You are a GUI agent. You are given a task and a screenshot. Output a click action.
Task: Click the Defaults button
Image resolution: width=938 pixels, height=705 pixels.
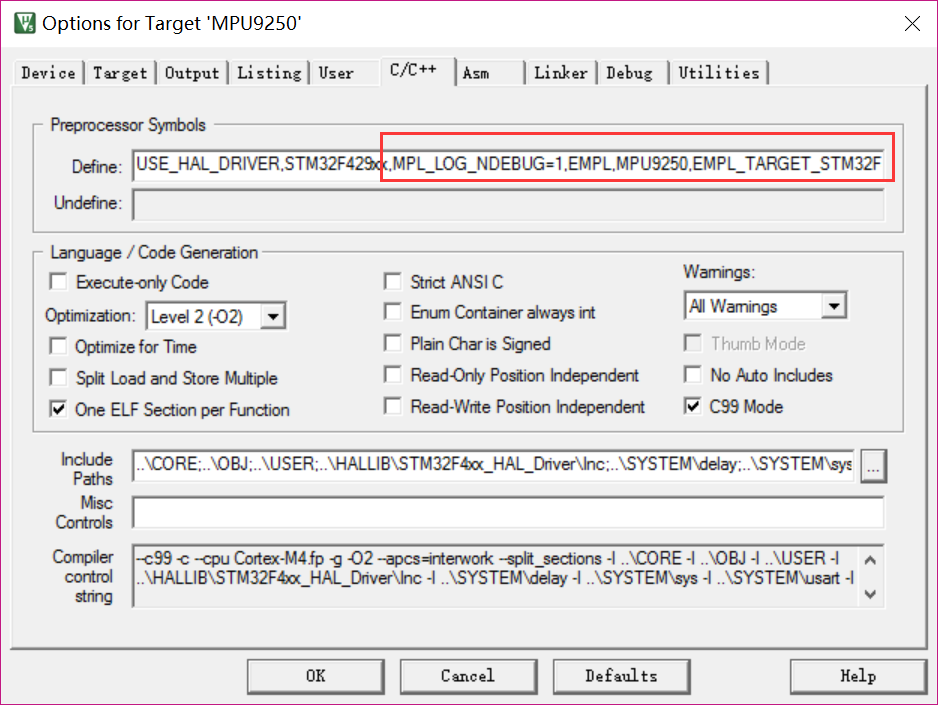[x=622, y=676]
